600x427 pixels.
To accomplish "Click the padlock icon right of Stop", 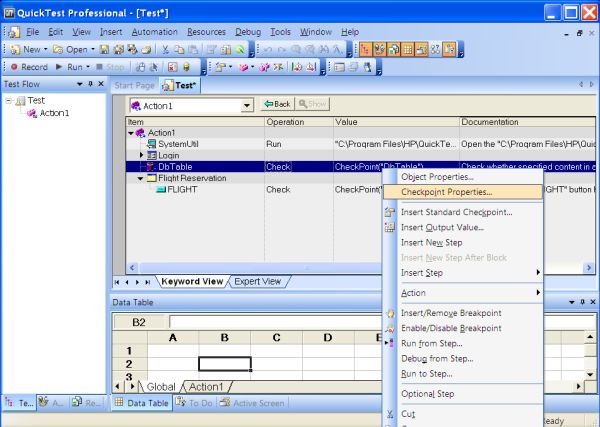I will click(140, 67).
